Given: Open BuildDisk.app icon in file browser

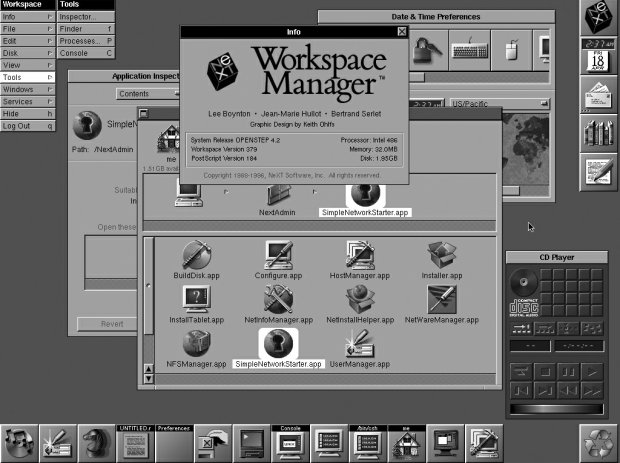Looking at the screenshot, I should click(x=197, y=255).
